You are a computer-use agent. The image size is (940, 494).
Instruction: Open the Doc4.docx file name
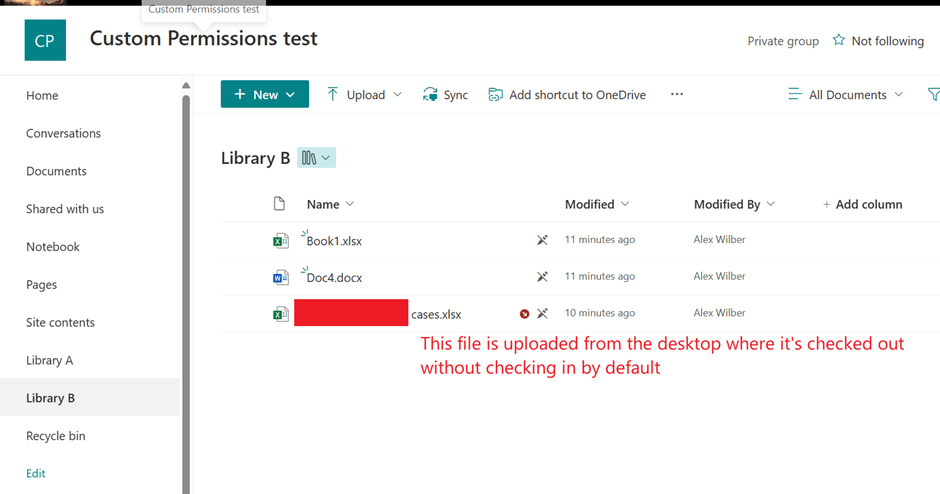[x=334, y=278]
